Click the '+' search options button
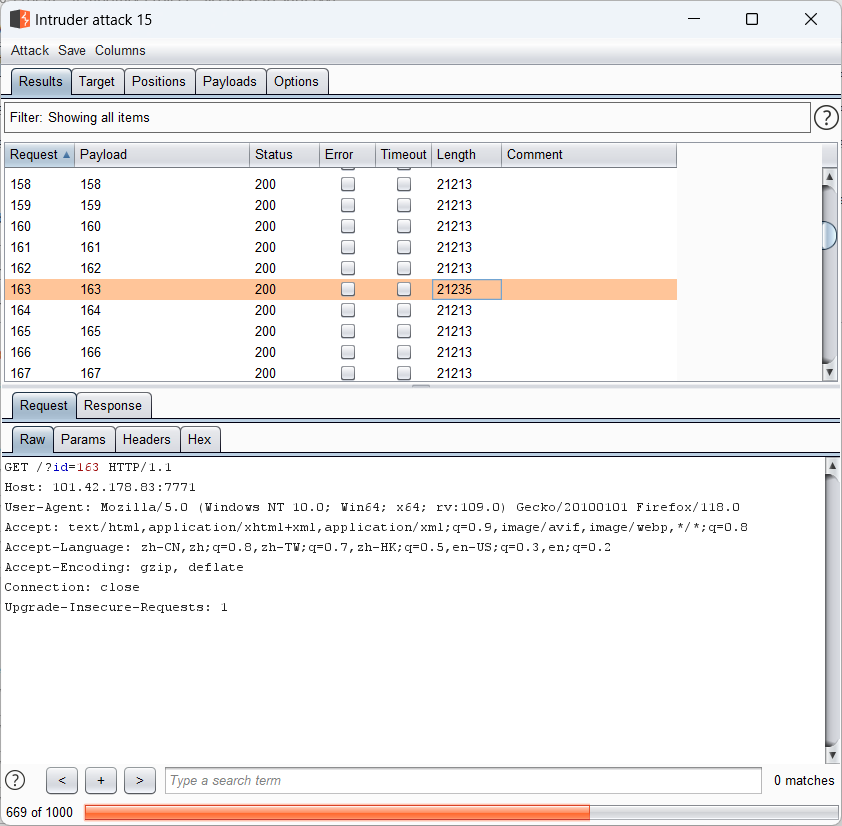Screen dimensions: 842x826 click(101, 780)
